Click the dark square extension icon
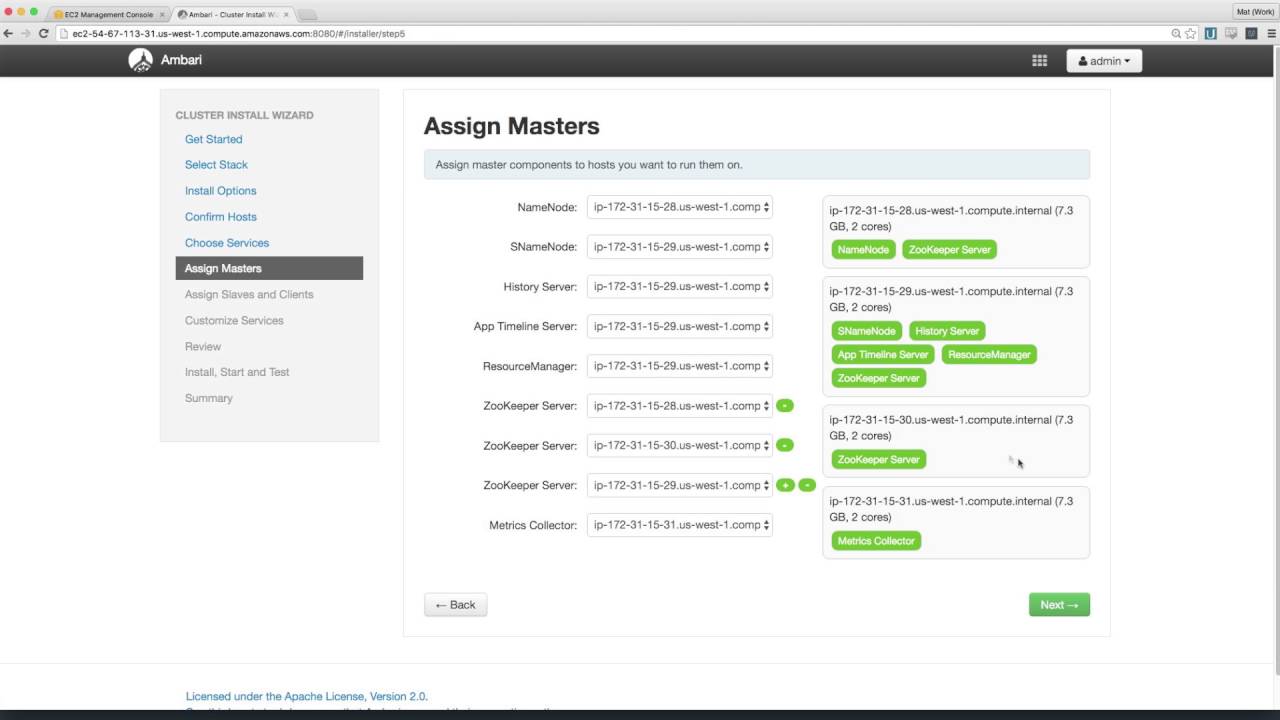 1251,33
